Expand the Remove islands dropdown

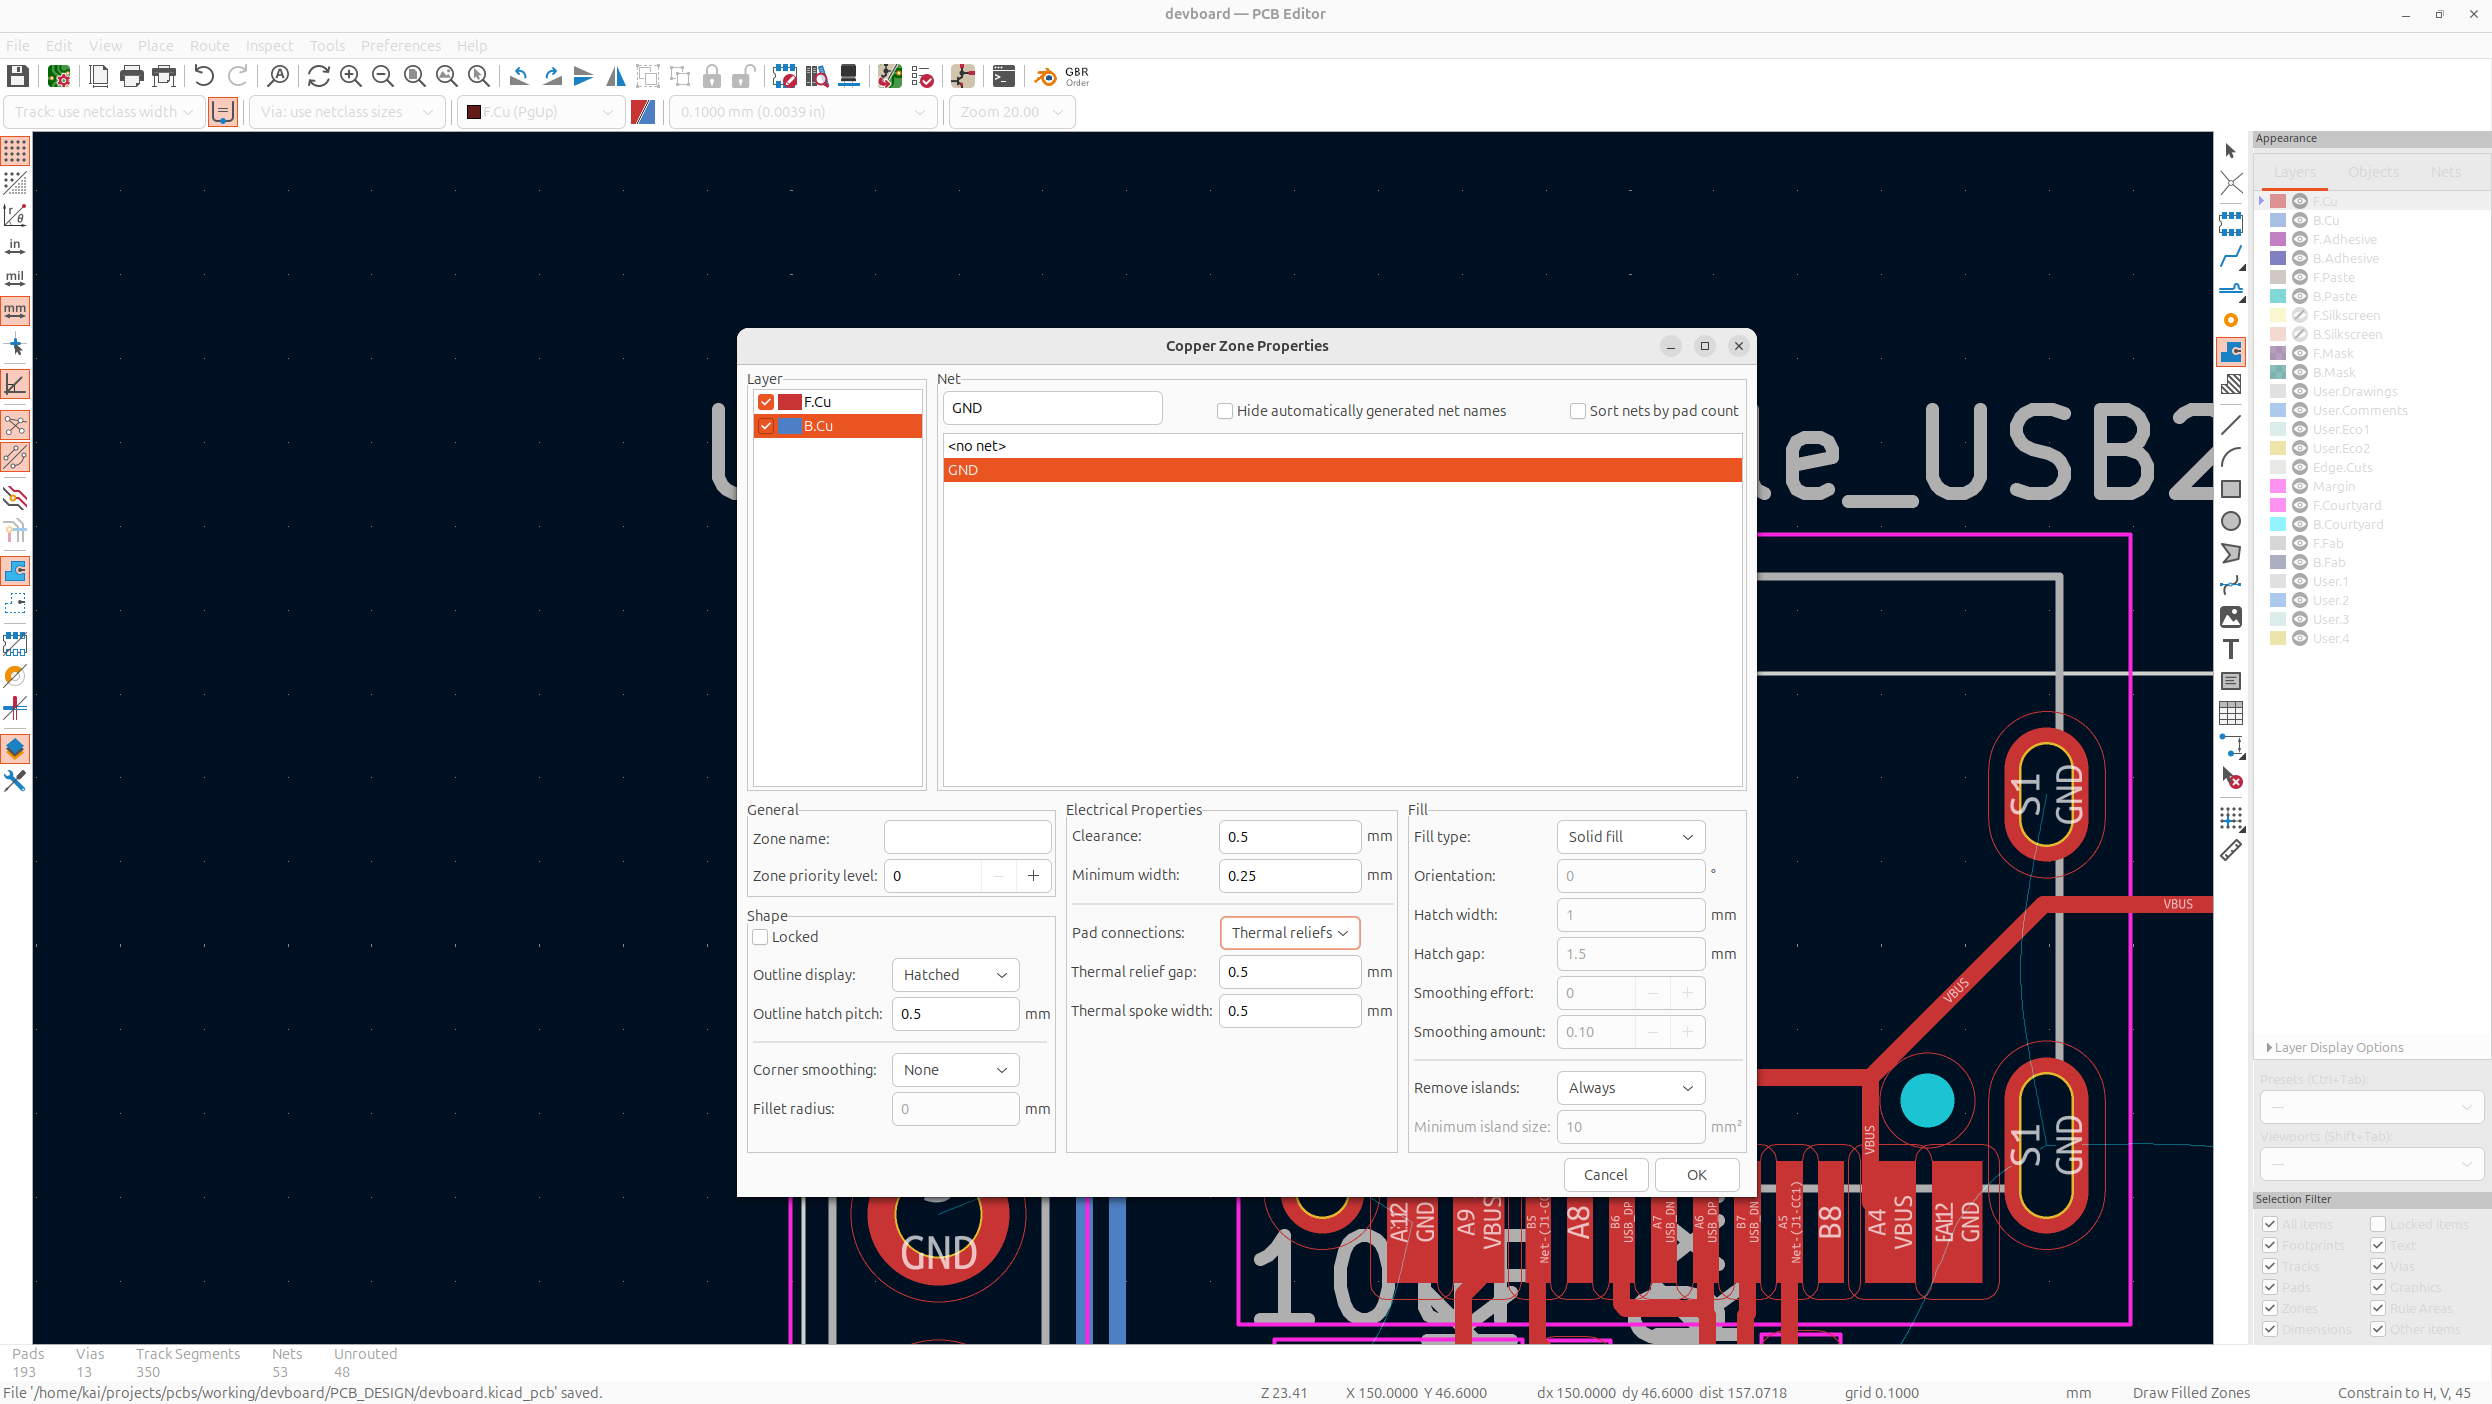(1630, 1088)
